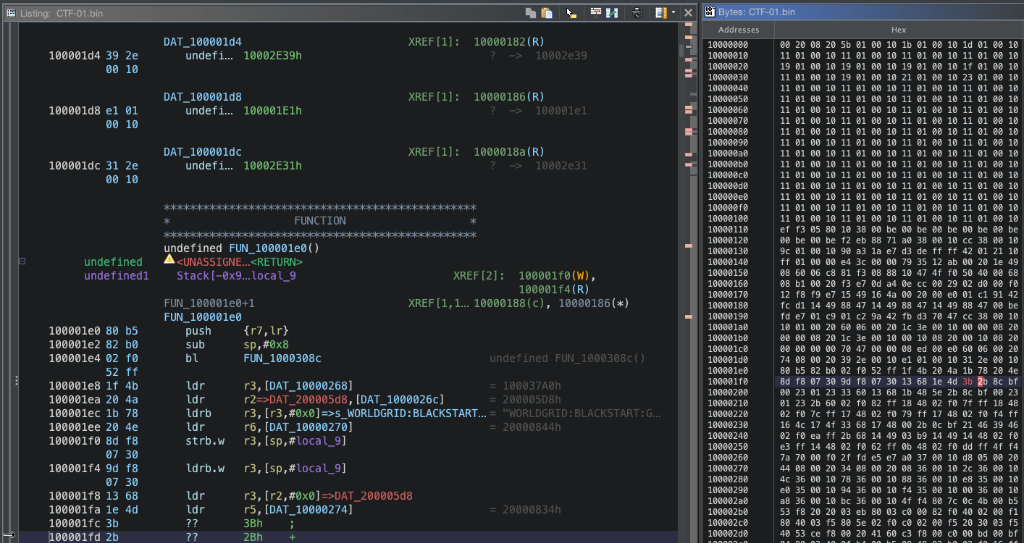Click listing address 100001e0
This screenshot has width=1024, height=543.
pyautogui.click(x=74, y=331)
